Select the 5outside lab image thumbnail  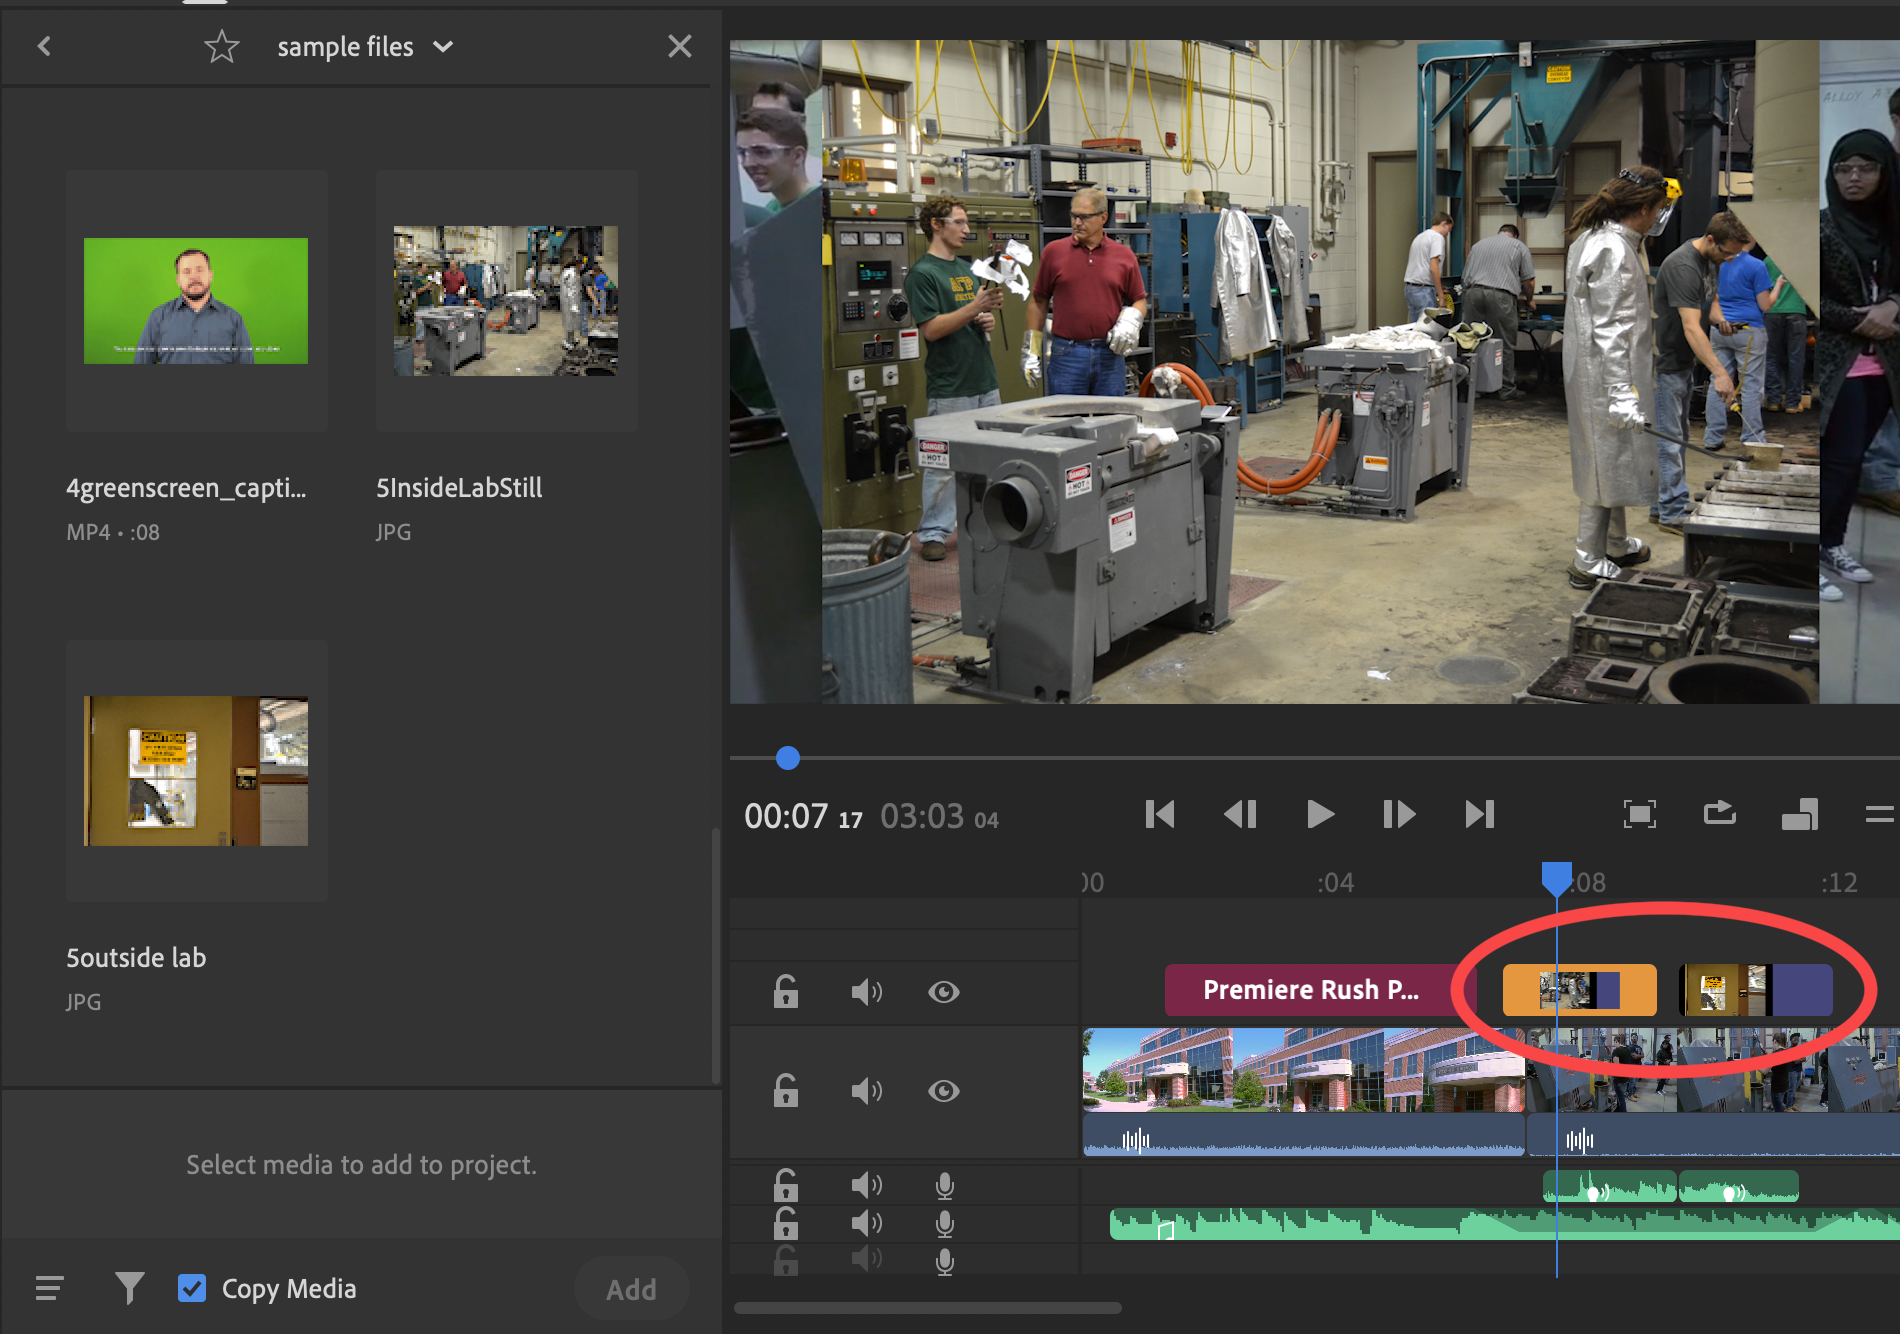click(196, 771)
